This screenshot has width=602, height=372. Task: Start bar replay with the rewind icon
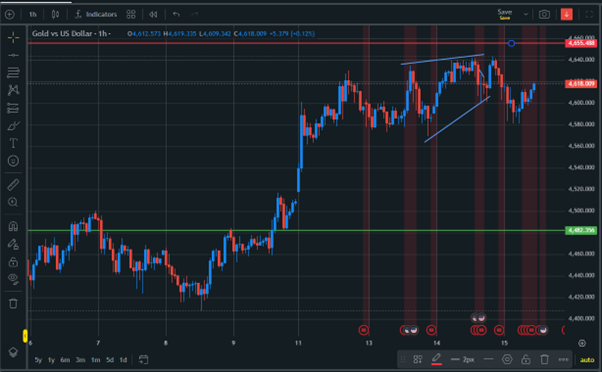point(153,15)
